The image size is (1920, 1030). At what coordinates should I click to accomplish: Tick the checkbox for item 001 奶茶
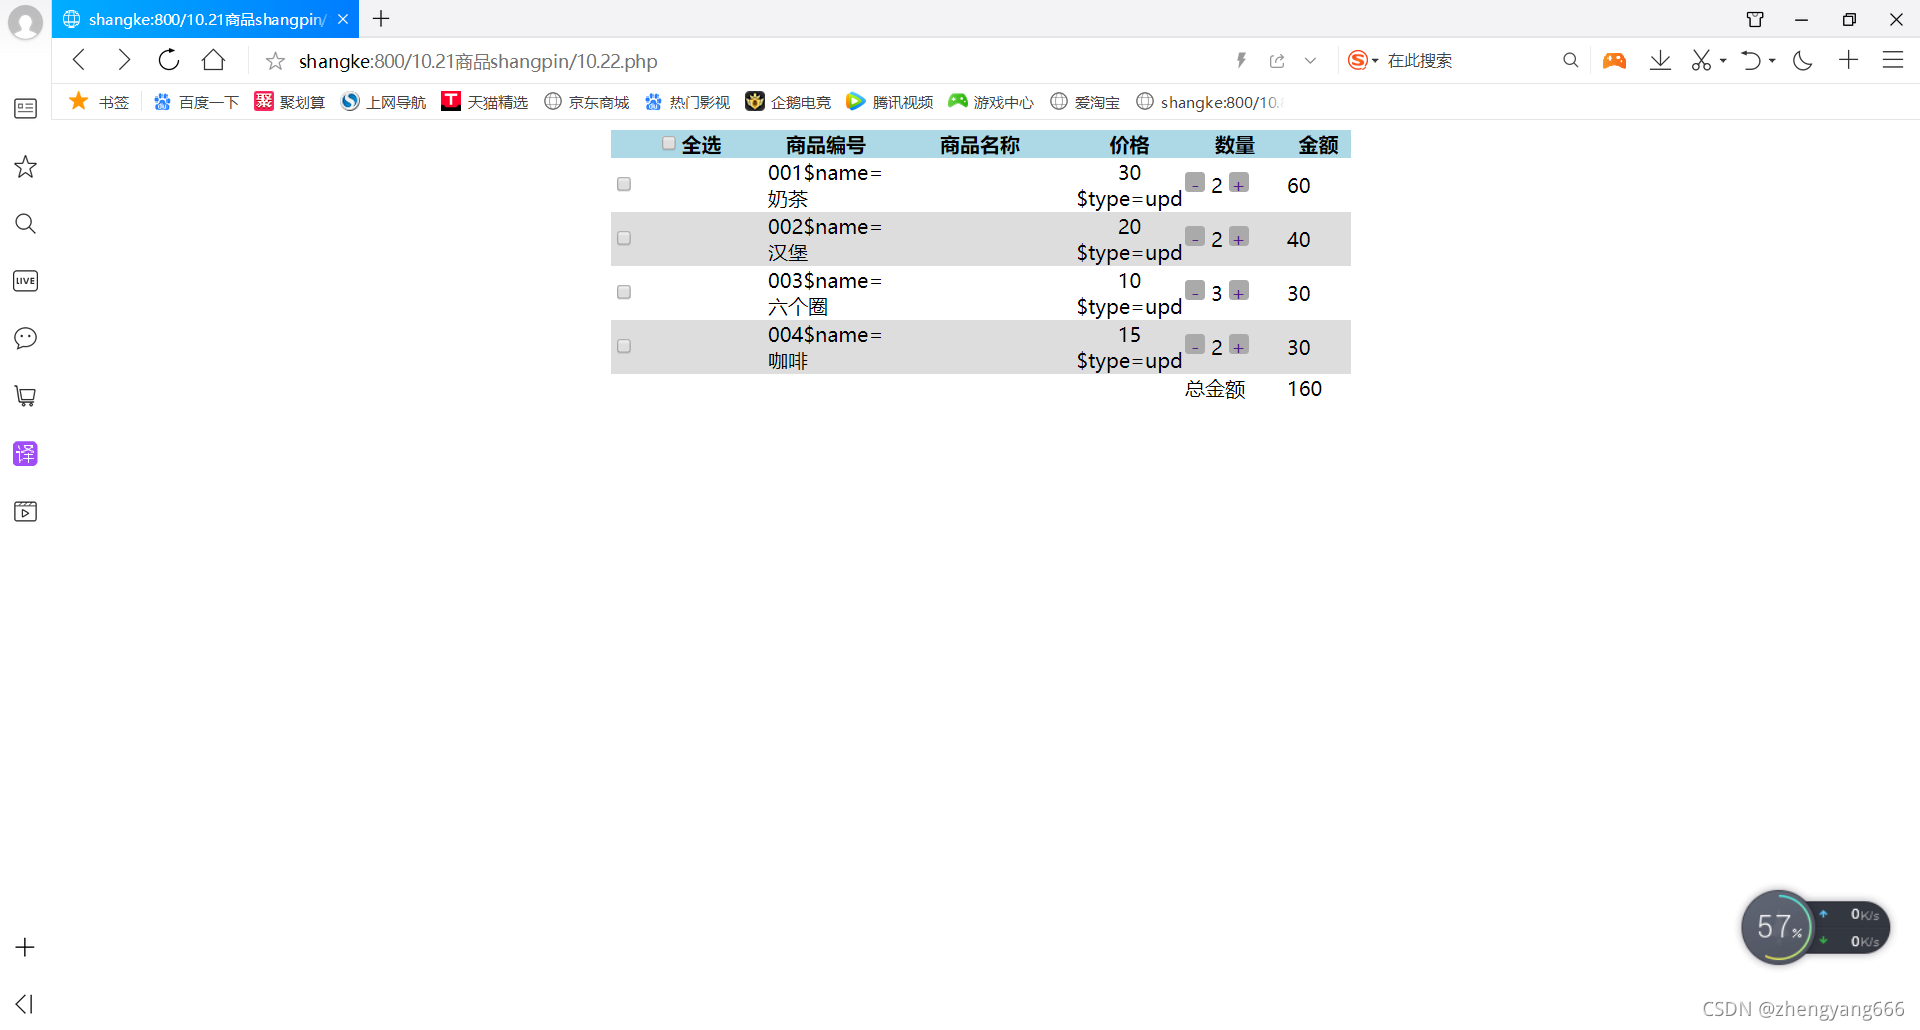[624, 184]
